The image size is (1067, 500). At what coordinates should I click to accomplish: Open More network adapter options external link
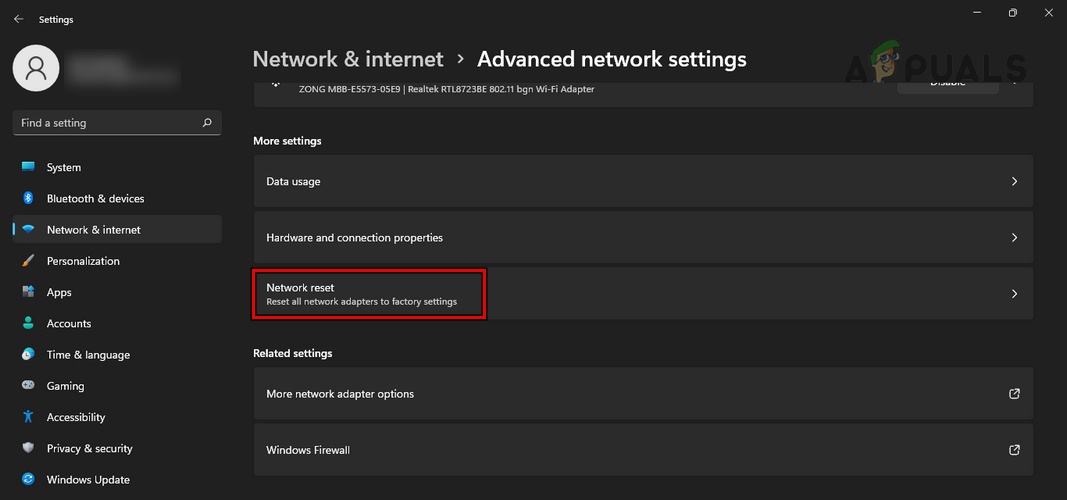tap(1014, 394)
